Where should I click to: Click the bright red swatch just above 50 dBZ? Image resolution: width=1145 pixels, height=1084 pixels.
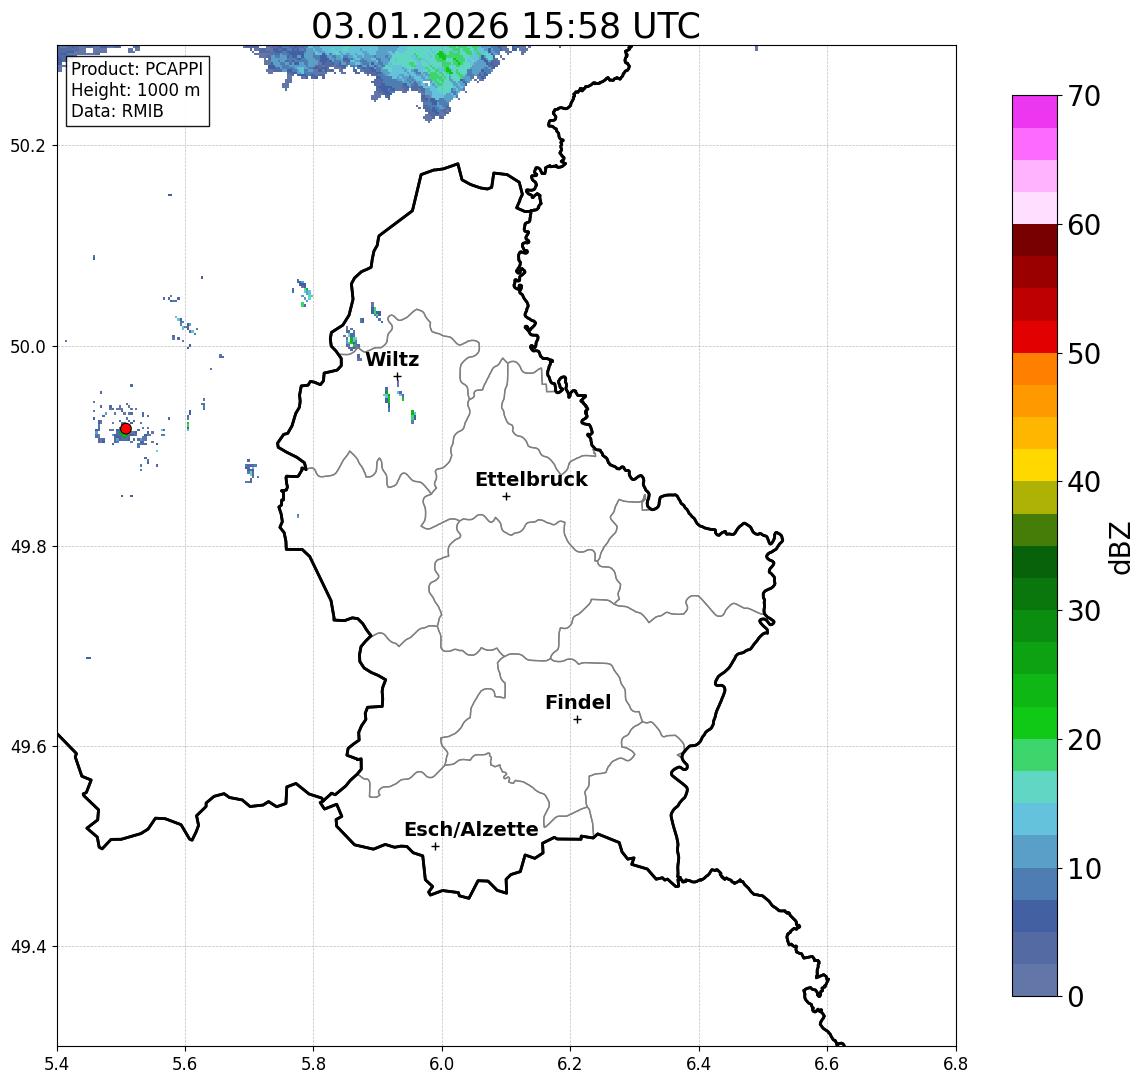coord(1035,337)
